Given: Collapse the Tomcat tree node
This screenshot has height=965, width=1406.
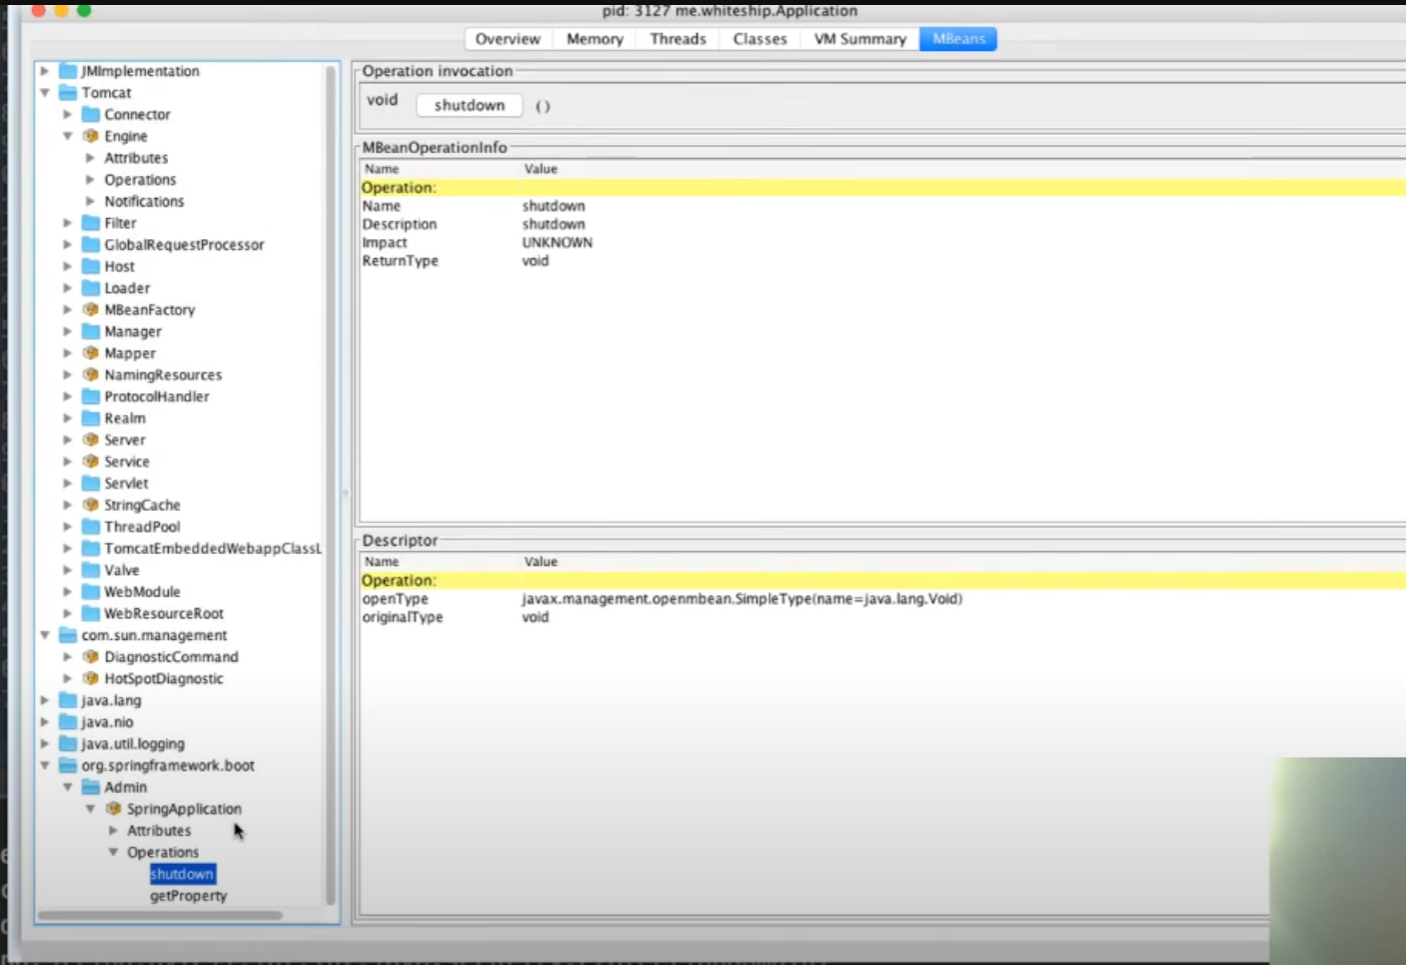Looking at the screenshot, I should (44, 93).
